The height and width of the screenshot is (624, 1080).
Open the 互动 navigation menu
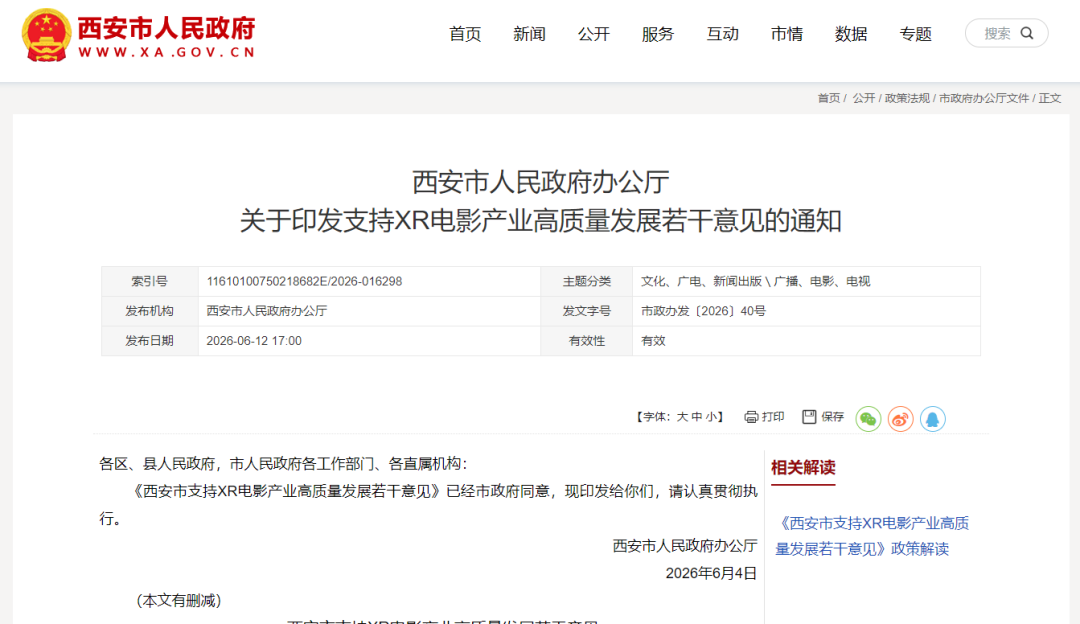click(723, 34)
